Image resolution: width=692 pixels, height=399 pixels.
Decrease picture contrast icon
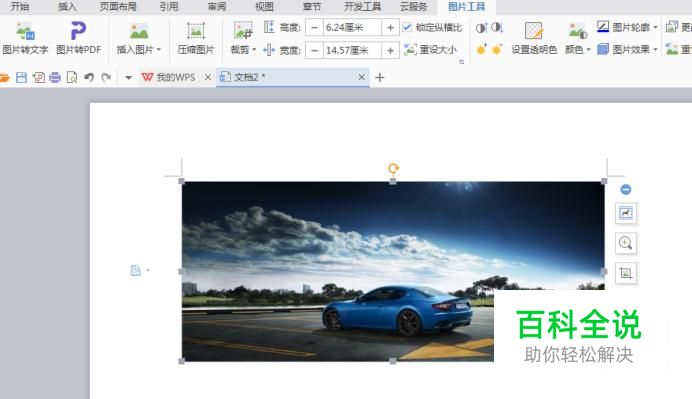497,28
